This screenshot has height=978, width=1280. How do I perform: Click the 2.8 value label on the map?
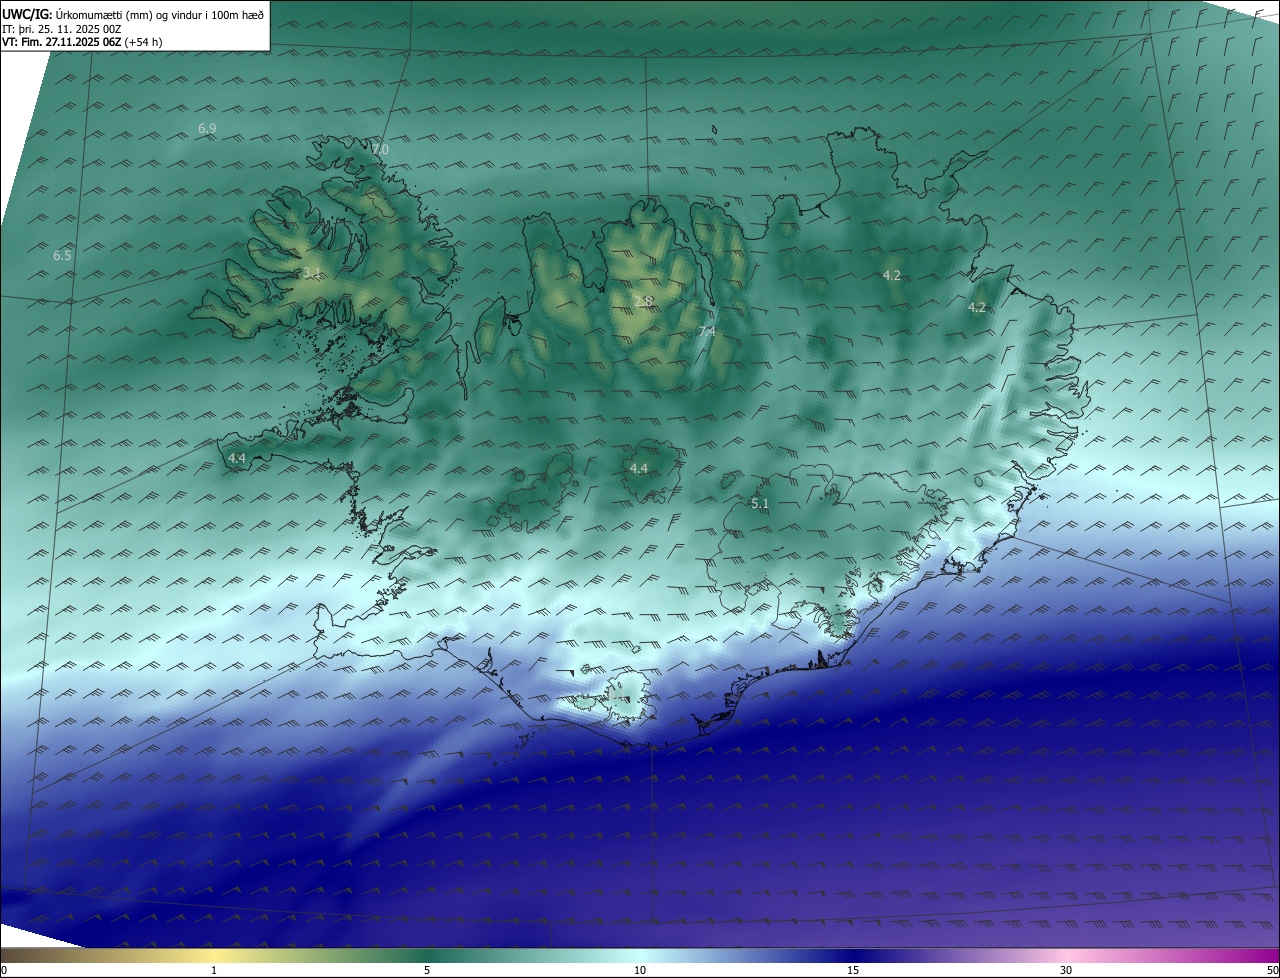[644, 301]
